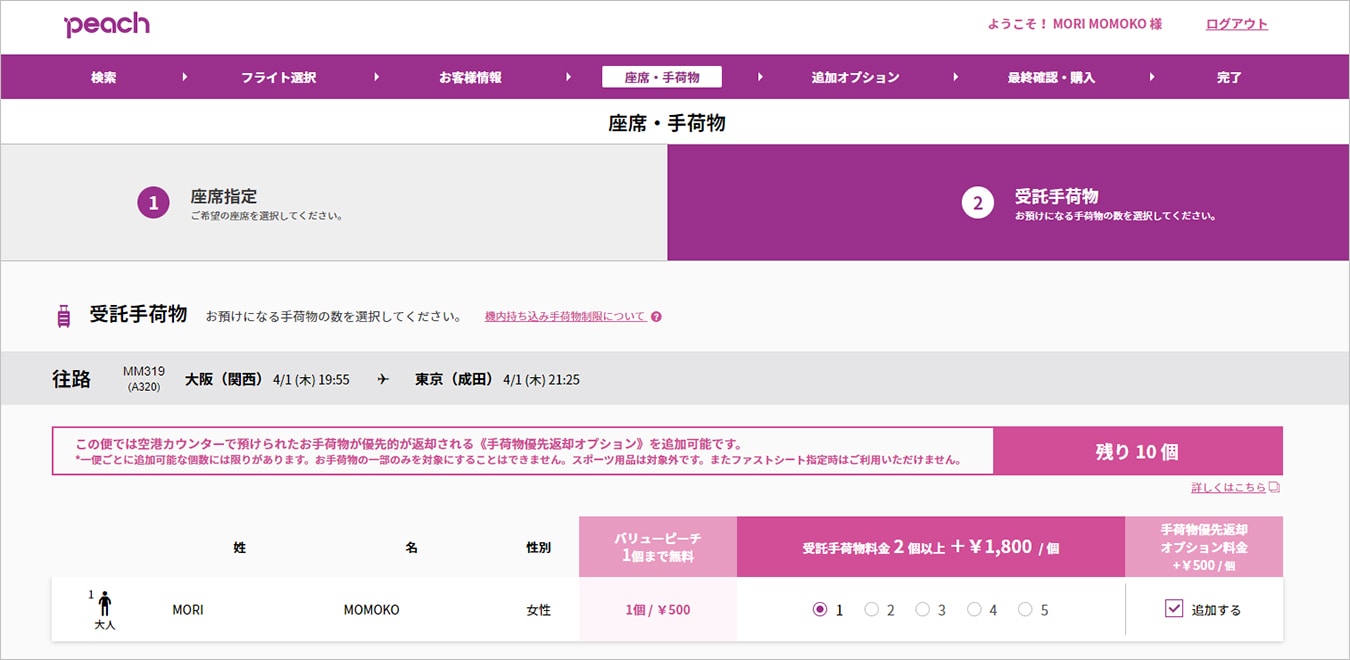The image size is (1350, 660).
Task: Click arrival 東京（成田） 4/1 21:25
Action: click(497, 380)
